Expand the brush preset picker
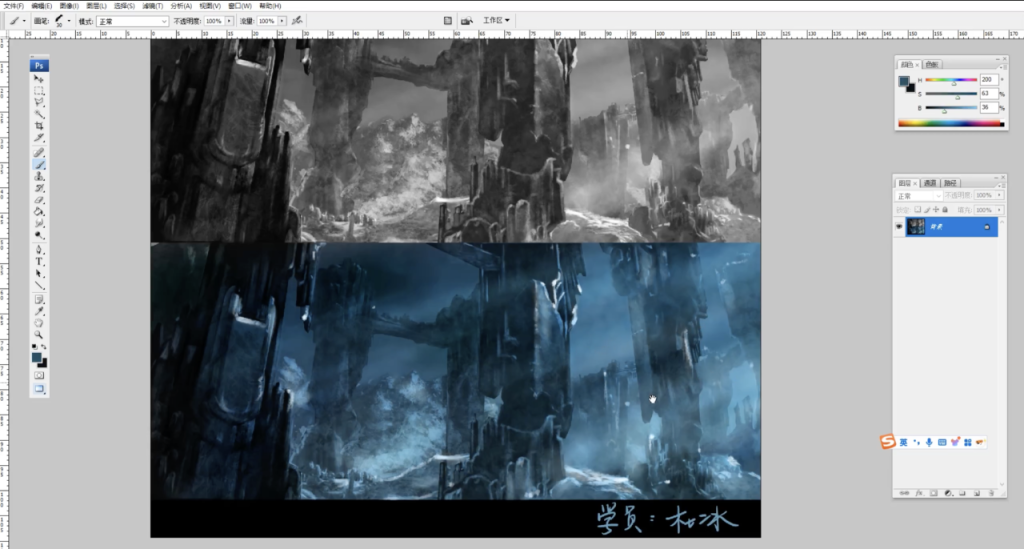 pos(69,20)
